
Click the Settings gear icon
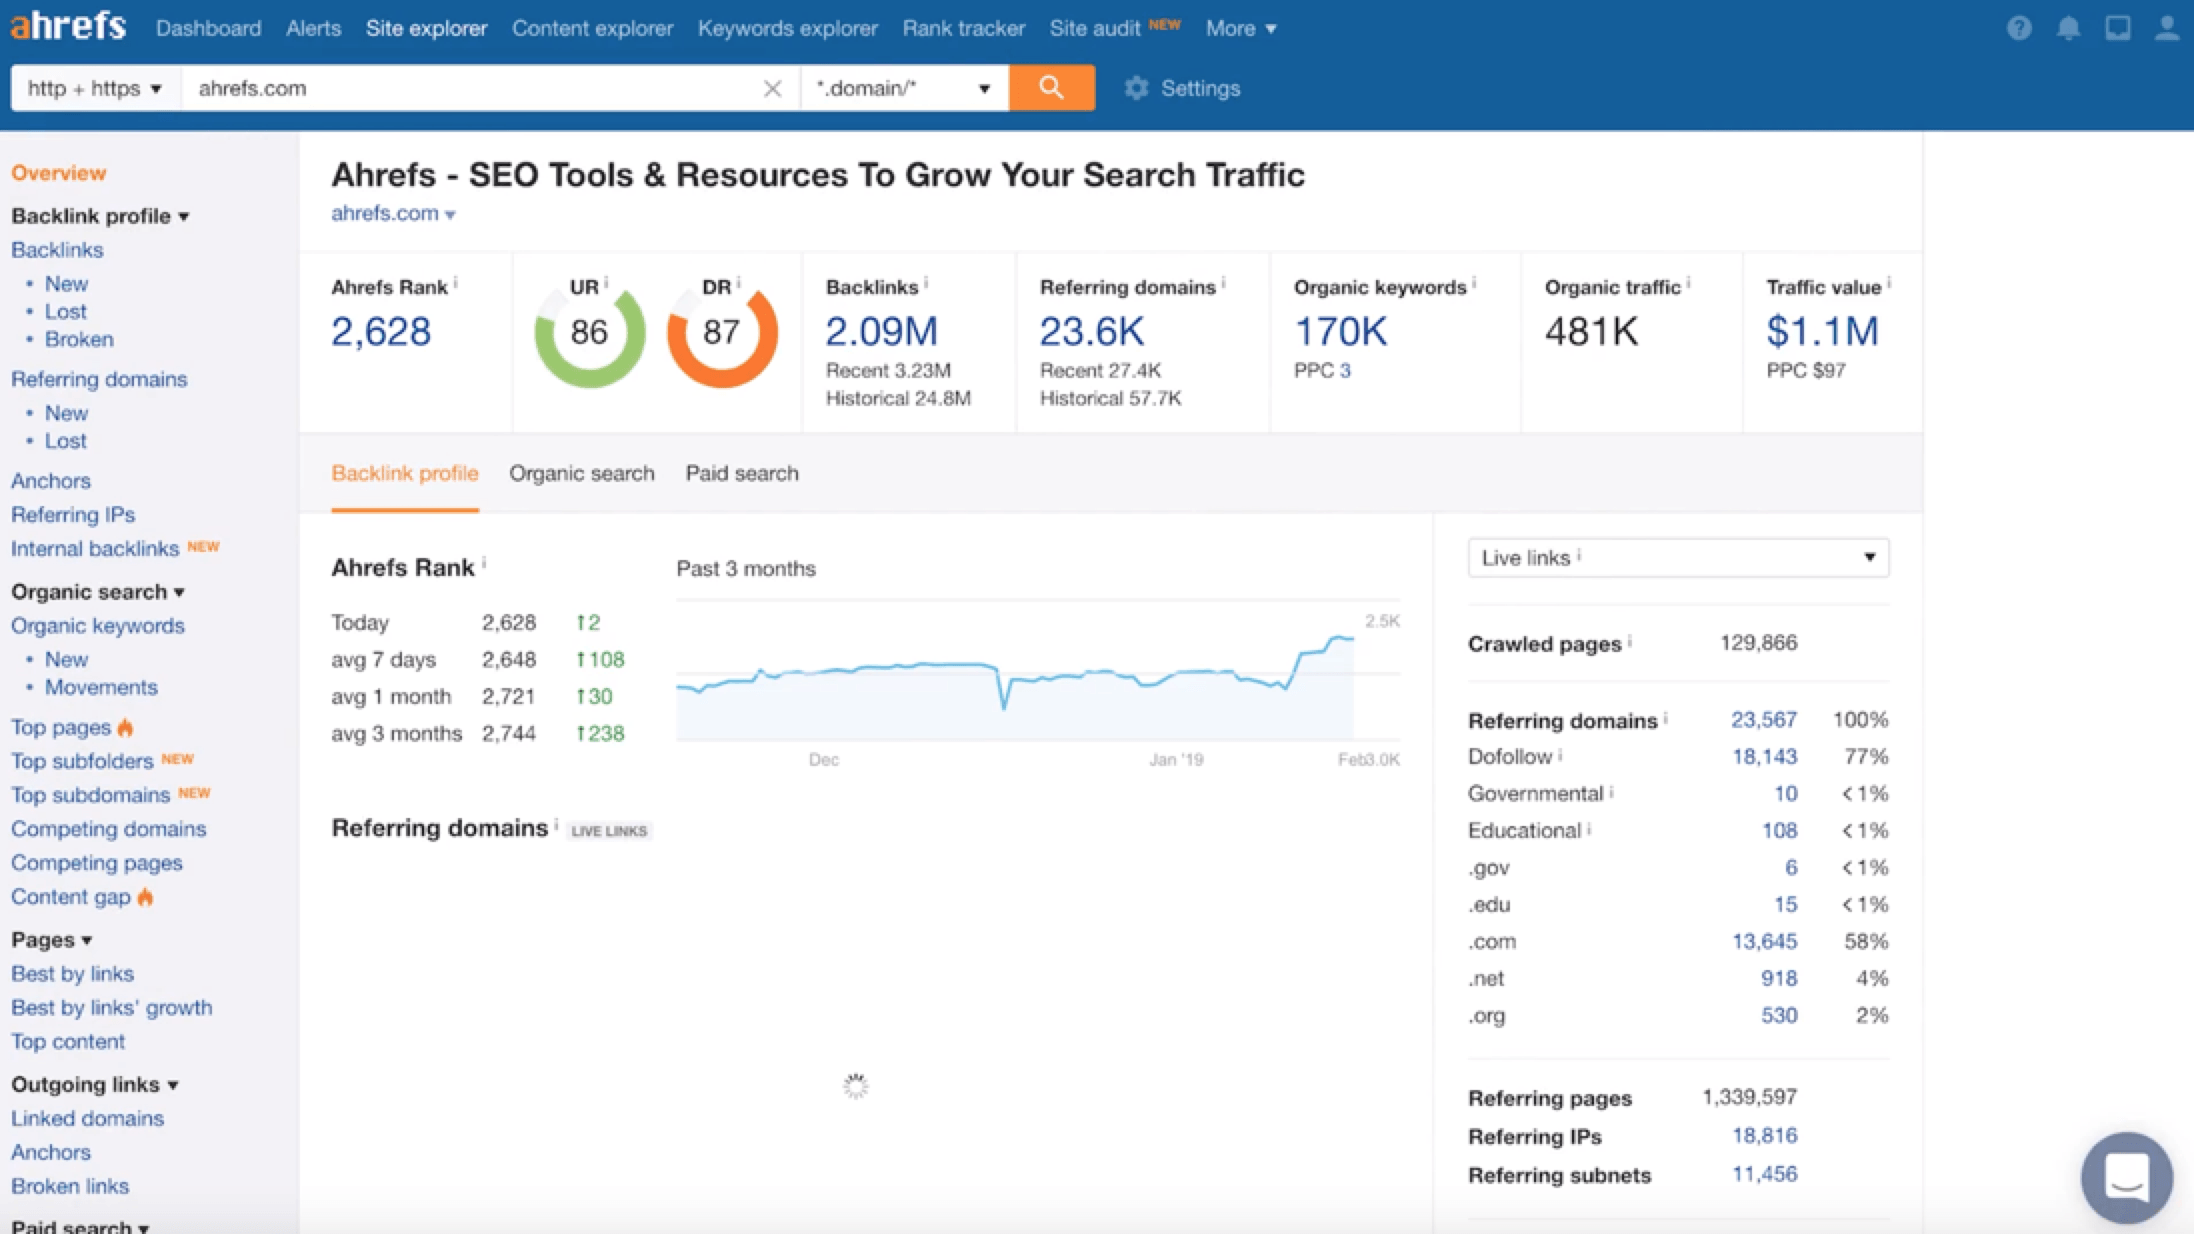(x=1136, y=88)
